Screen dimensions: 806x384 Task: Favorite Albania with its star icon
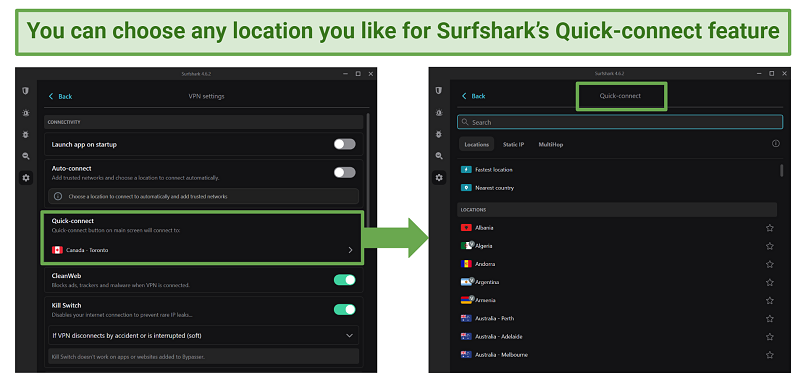coord(770,228)
